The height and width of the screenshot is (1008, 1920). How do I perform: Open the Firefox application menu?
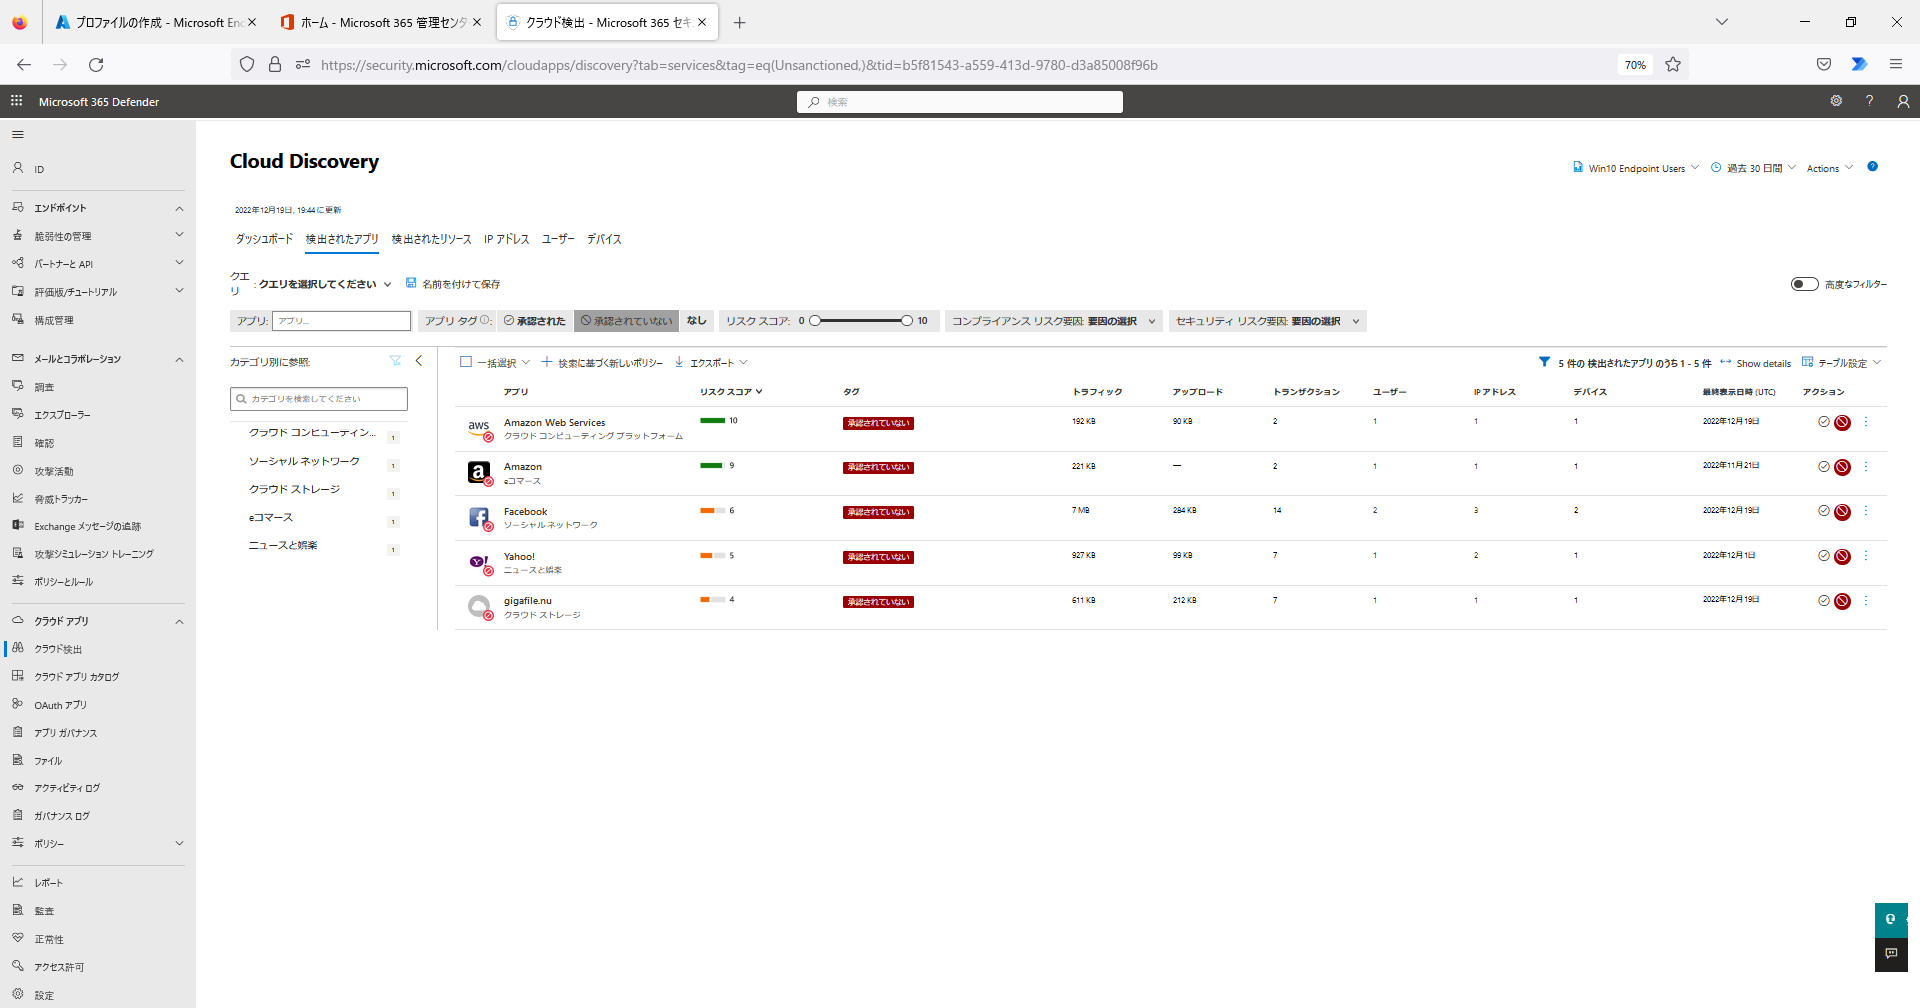(x=1895, y=65)
